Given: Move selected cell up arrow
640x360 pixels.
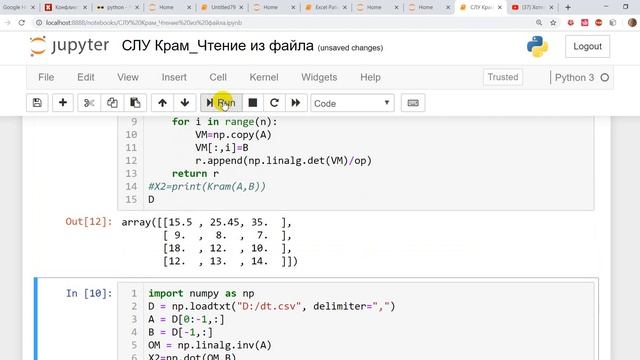Looking at the screenshot, I should point(162,103).
